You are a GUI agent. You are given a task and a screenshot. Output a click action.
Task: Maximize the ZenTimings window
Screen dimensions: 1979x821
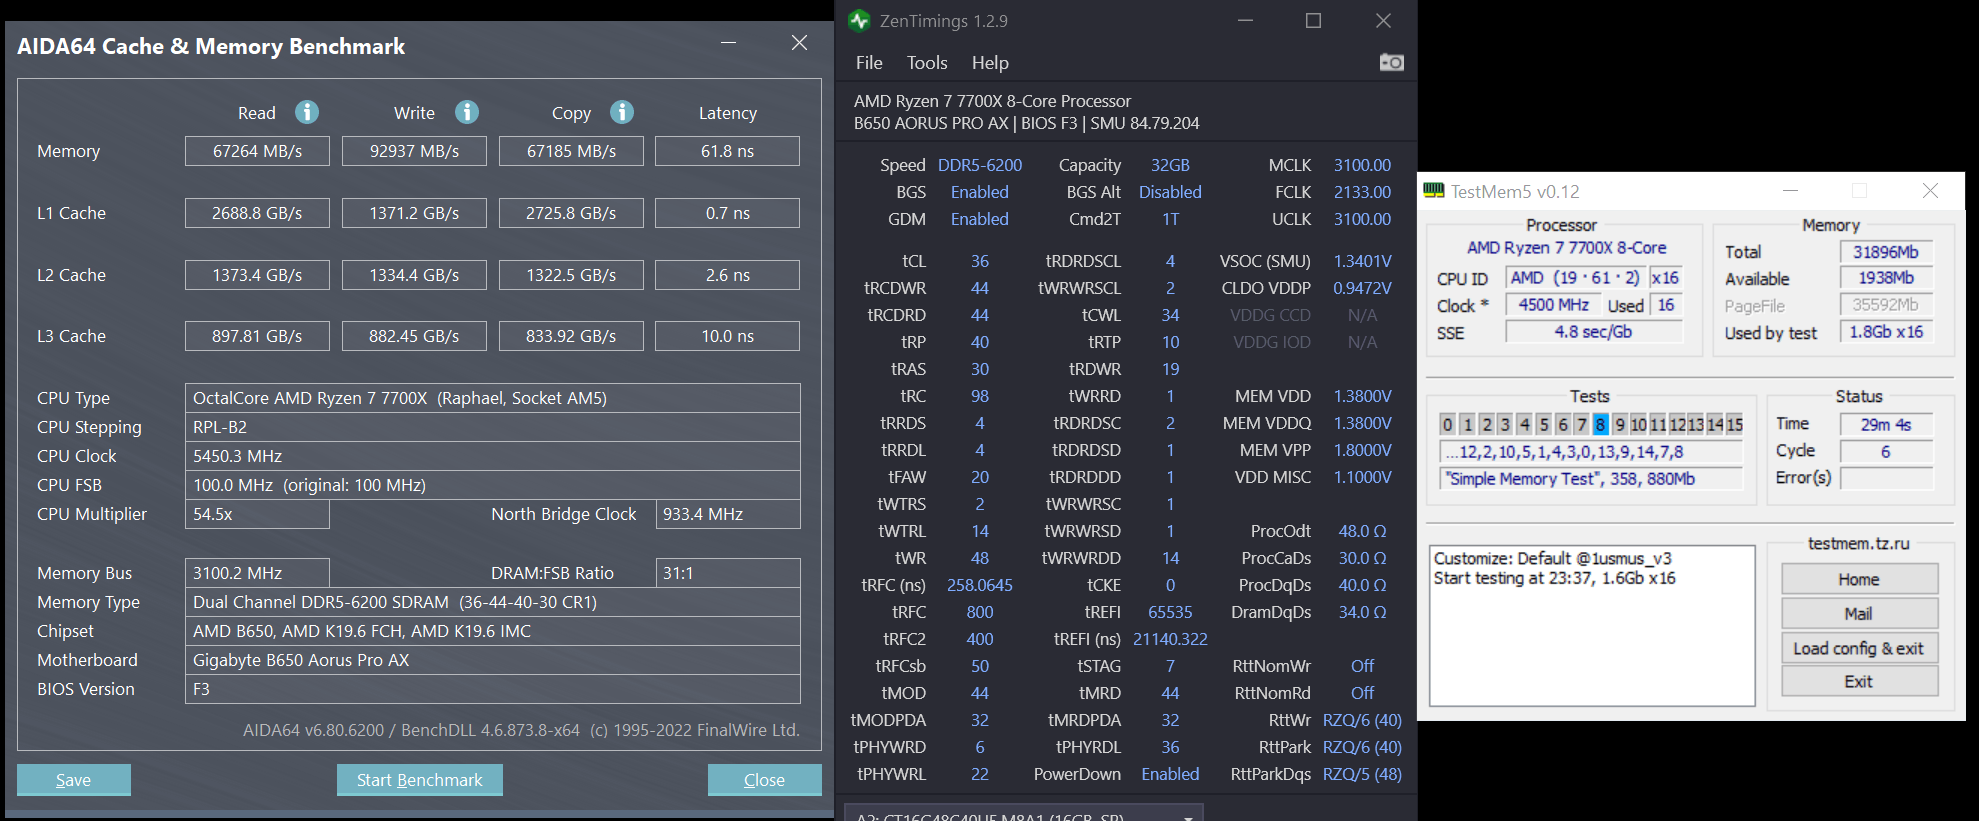[1314, 20]
